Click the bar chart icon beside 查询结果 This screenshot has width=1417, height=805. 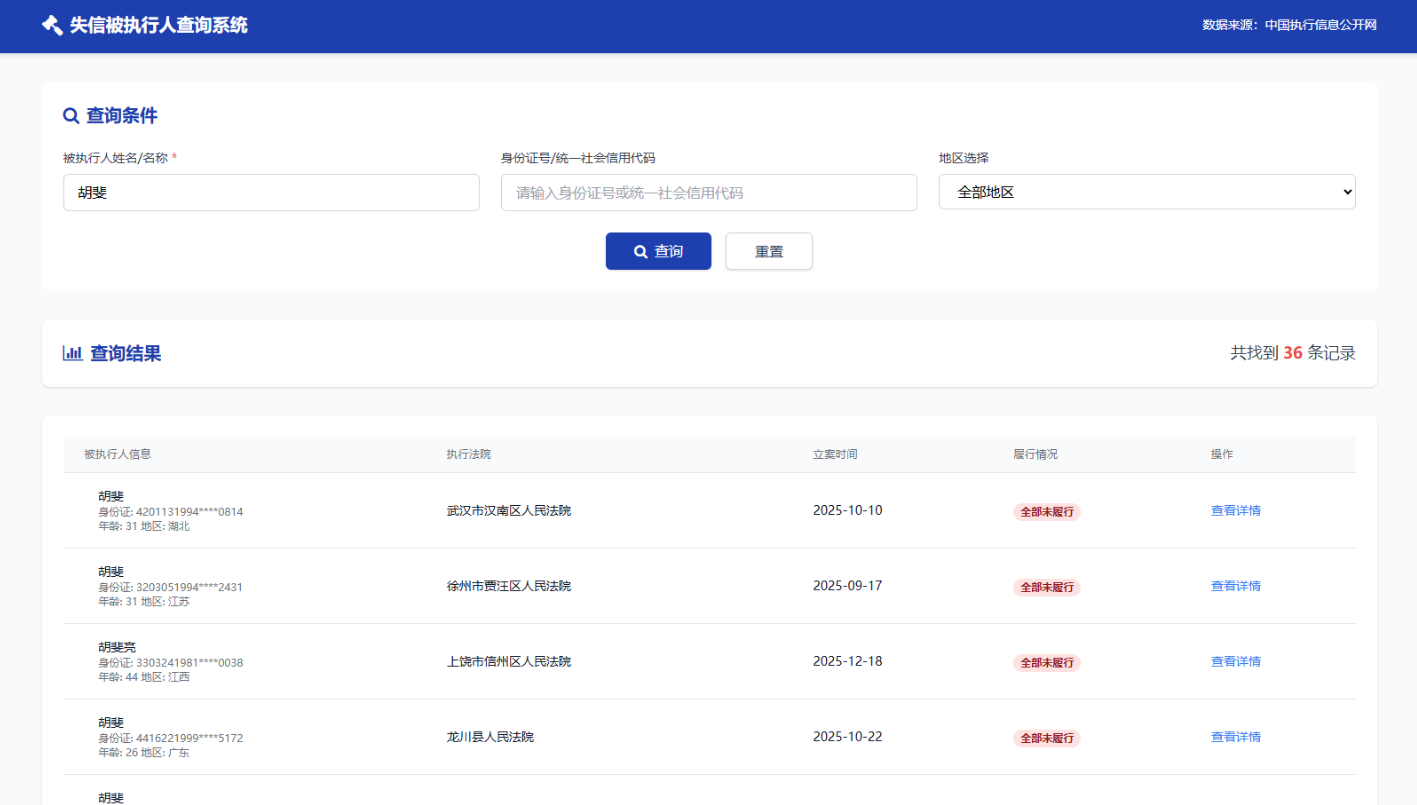[72, 353]
